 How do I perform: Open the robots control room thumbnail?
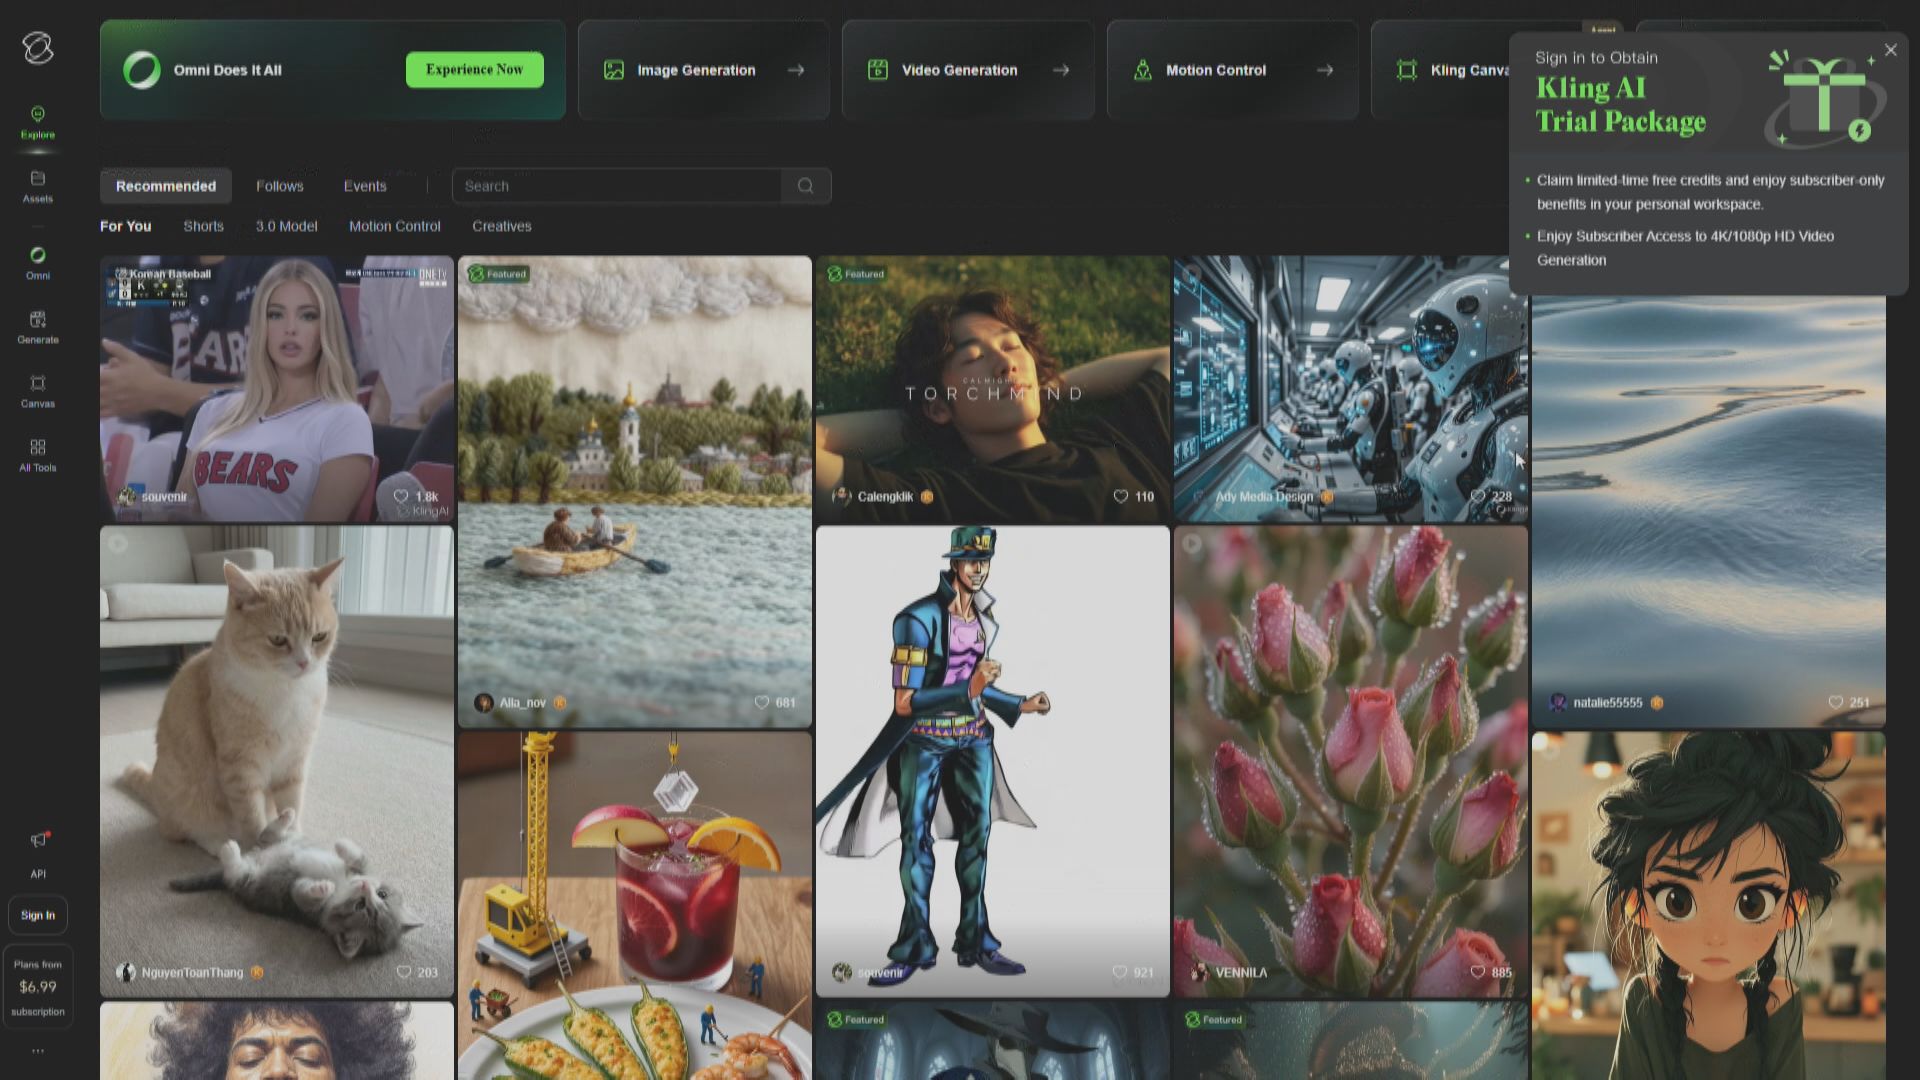pyautogui.click(x=1351, y=389)
